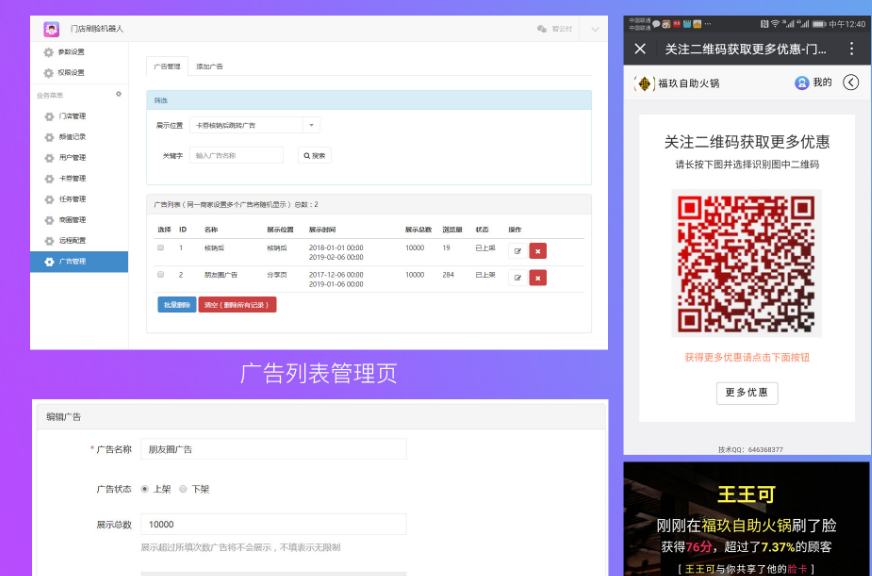Tap the 更多优惠 button on phone

747,393
